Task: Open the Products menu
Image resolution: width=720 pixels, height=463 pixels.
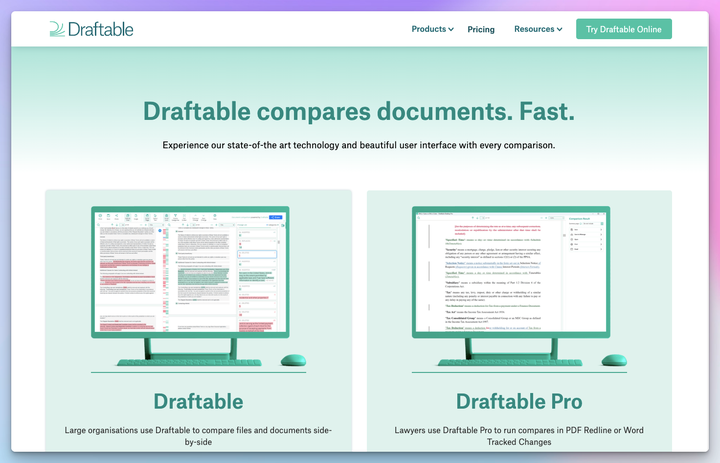Action: [x=428, y=29]
